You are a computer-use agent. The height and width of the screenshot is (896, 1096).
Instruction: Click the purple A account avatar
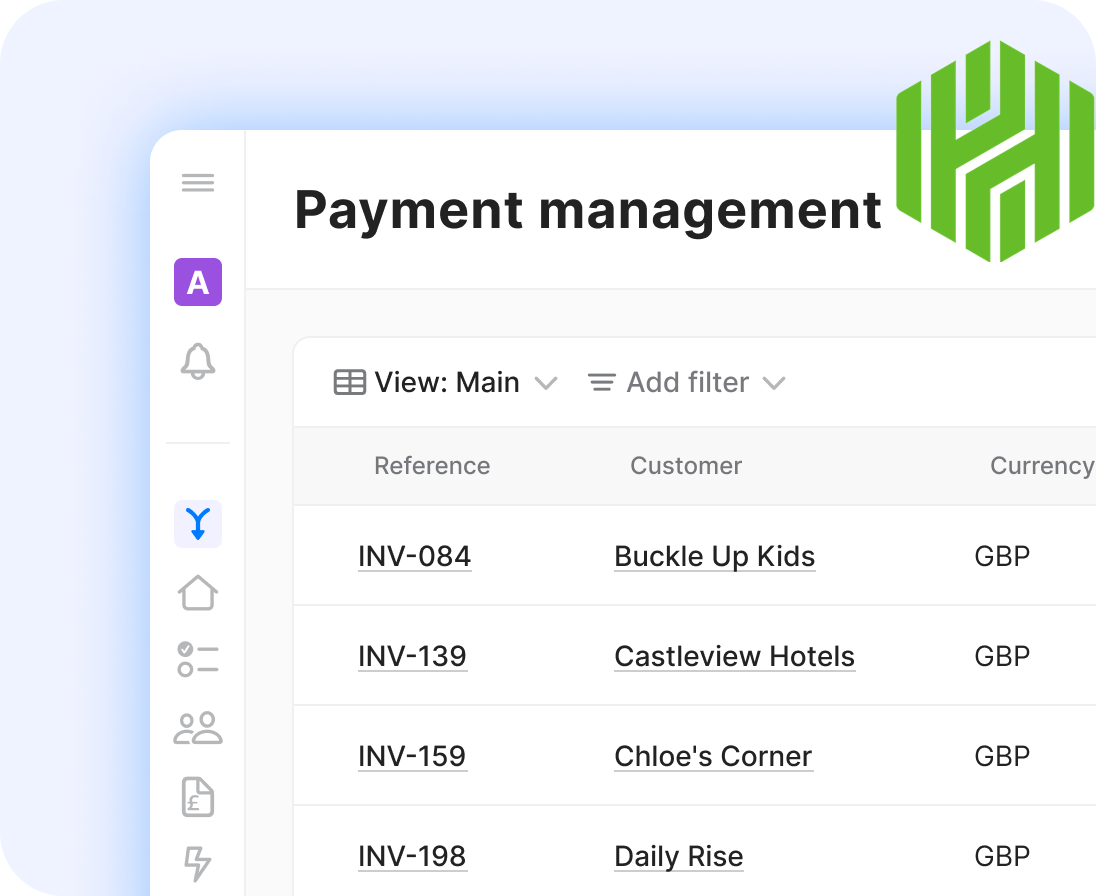(x=198, y=282)
